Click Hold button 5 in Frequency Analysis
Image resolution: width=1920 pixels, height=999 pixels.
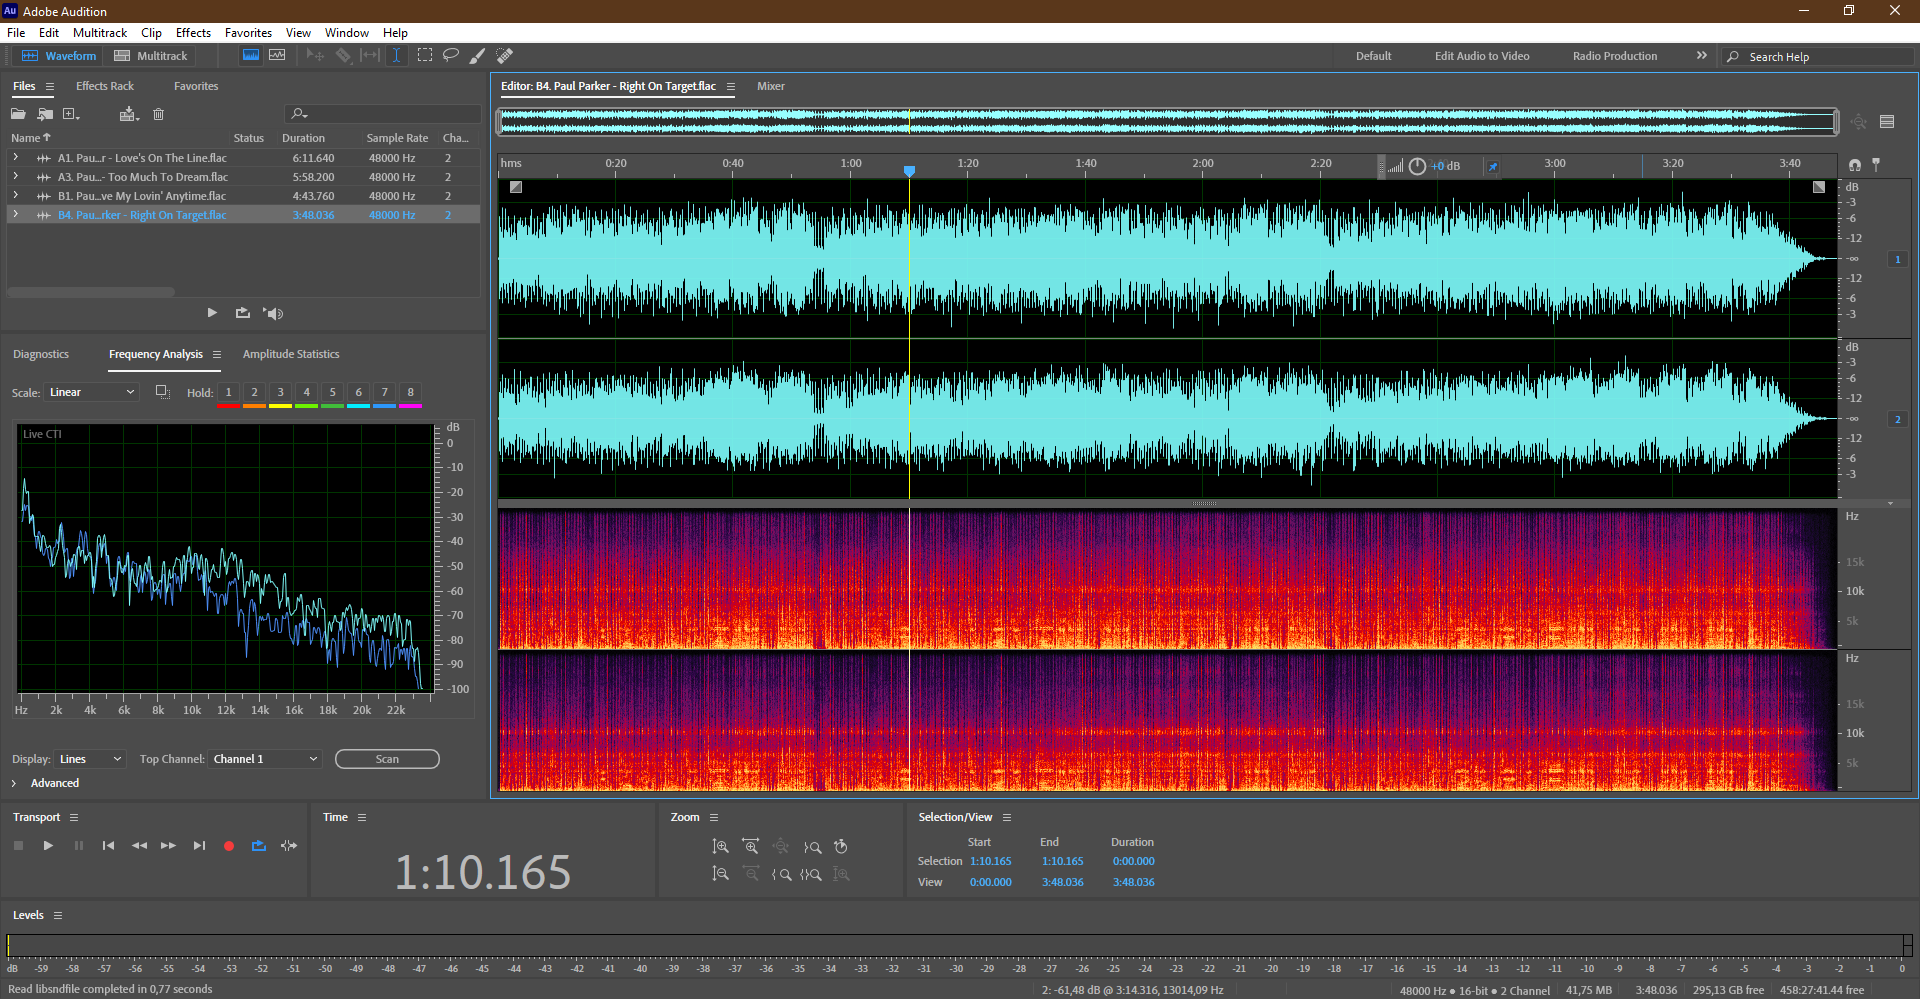click(332, 392)
